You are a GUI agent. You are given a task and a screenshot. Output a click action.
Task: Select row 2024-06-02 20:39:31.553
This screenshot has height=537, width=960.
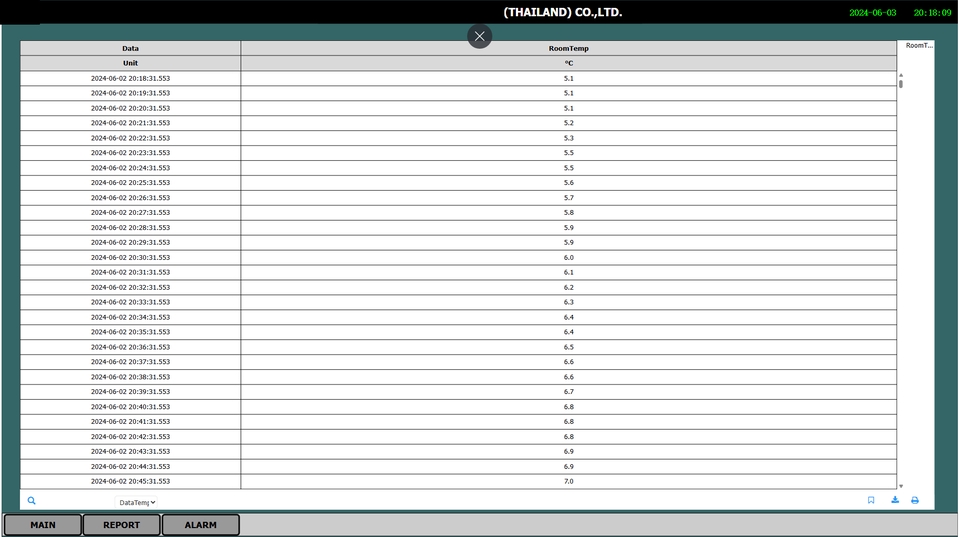click(x=459, y=392)
